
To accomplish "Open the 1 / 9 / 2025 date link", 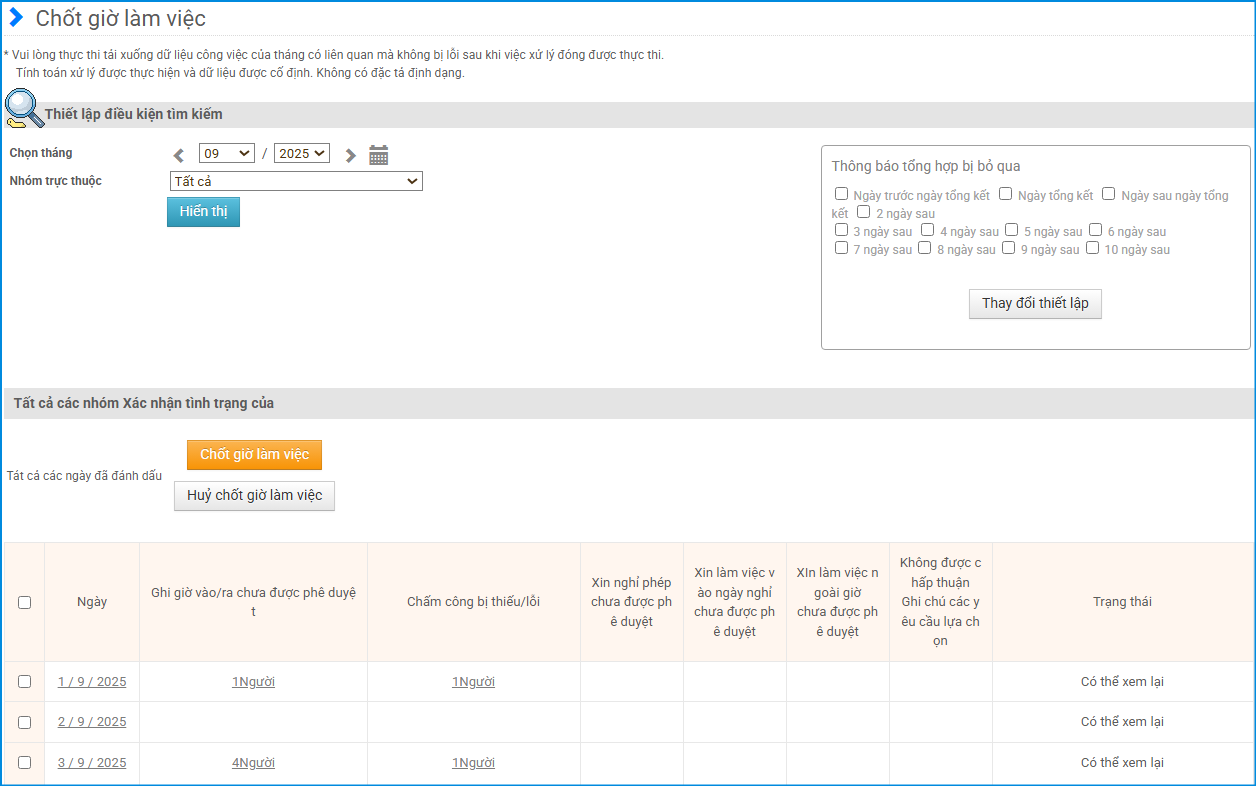I will pyautogui.click(x=92, y=682).
